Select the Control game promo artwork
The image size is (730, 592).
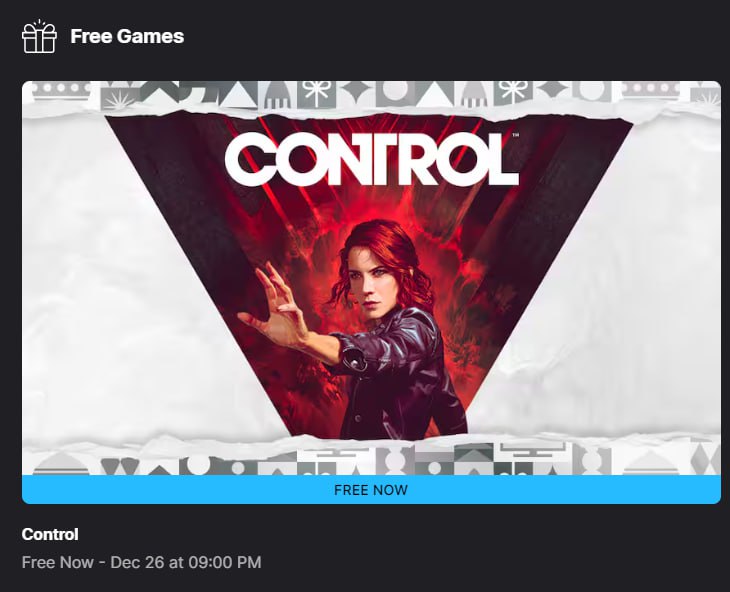pyautogui.click(x=371, y=278)
